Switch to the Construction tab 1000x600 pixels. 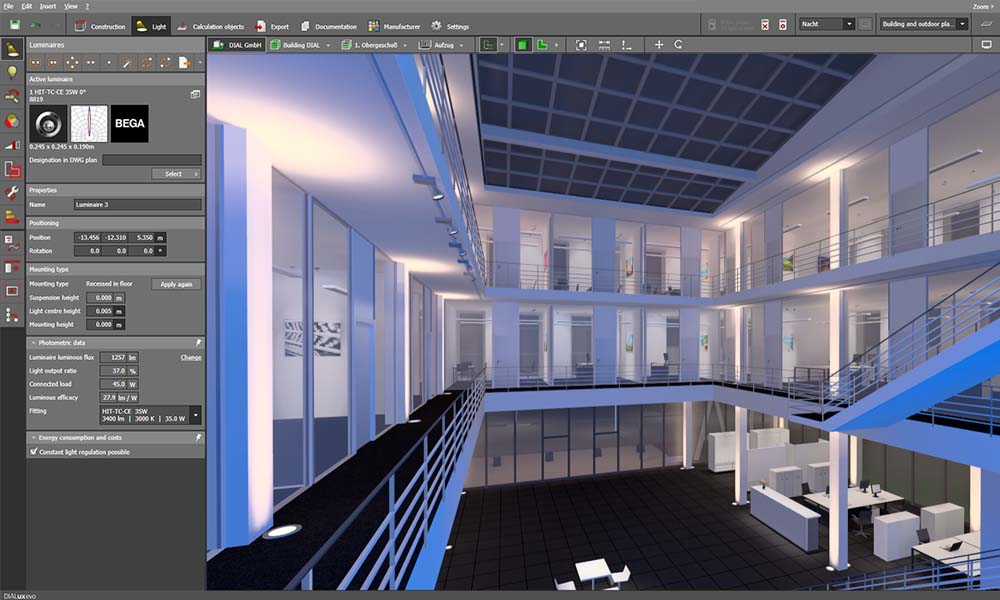(x=100, y=26)
